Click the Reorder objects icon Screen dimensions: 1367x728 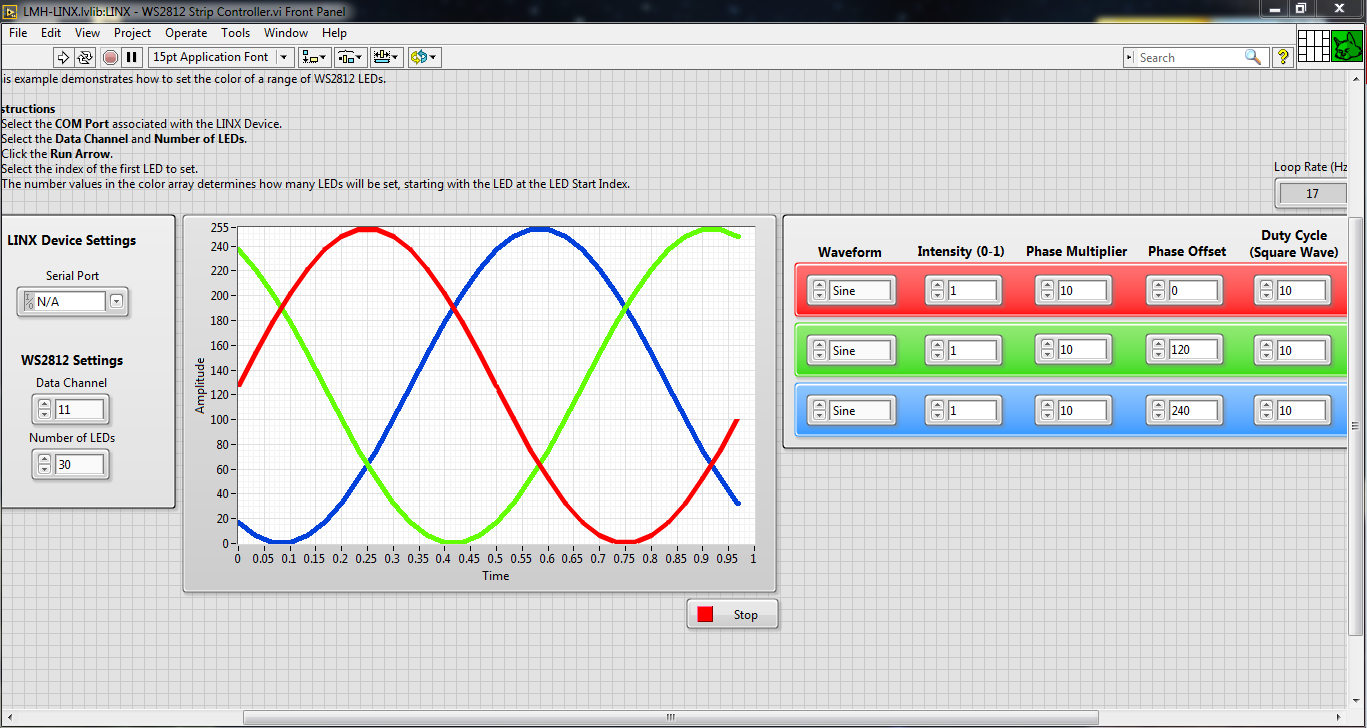pos(423,57)
